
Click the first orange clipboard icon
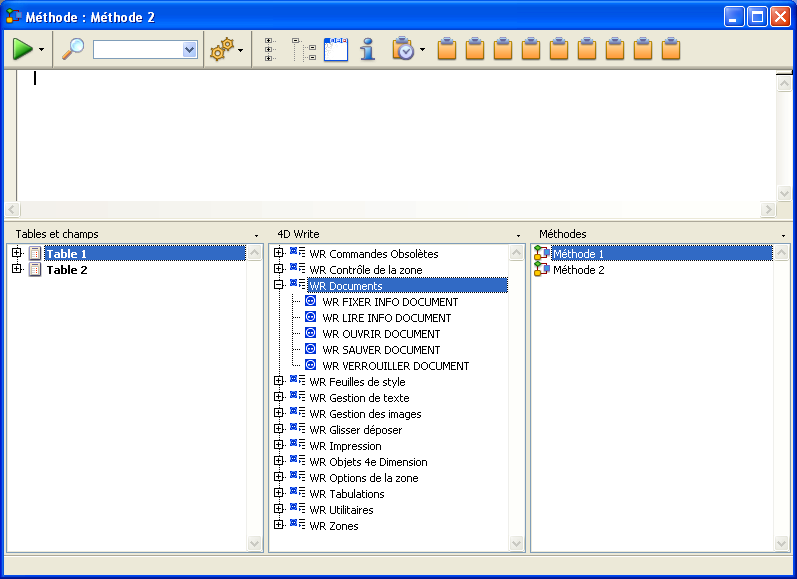pos(448,49)
